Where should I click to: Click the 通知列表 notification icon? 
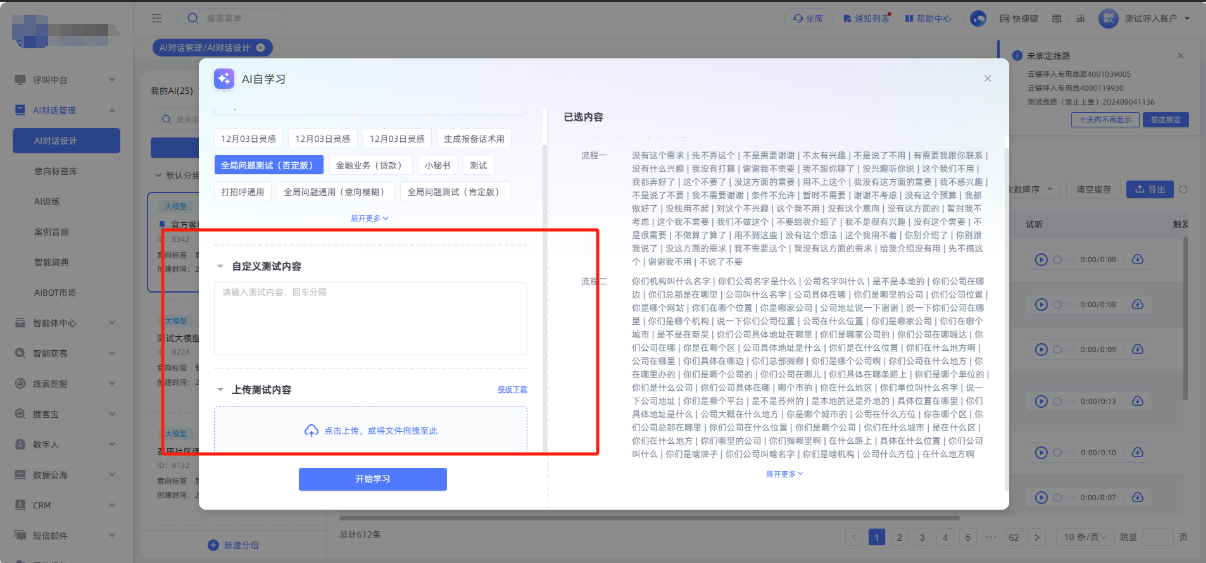(x=866, y=18)
